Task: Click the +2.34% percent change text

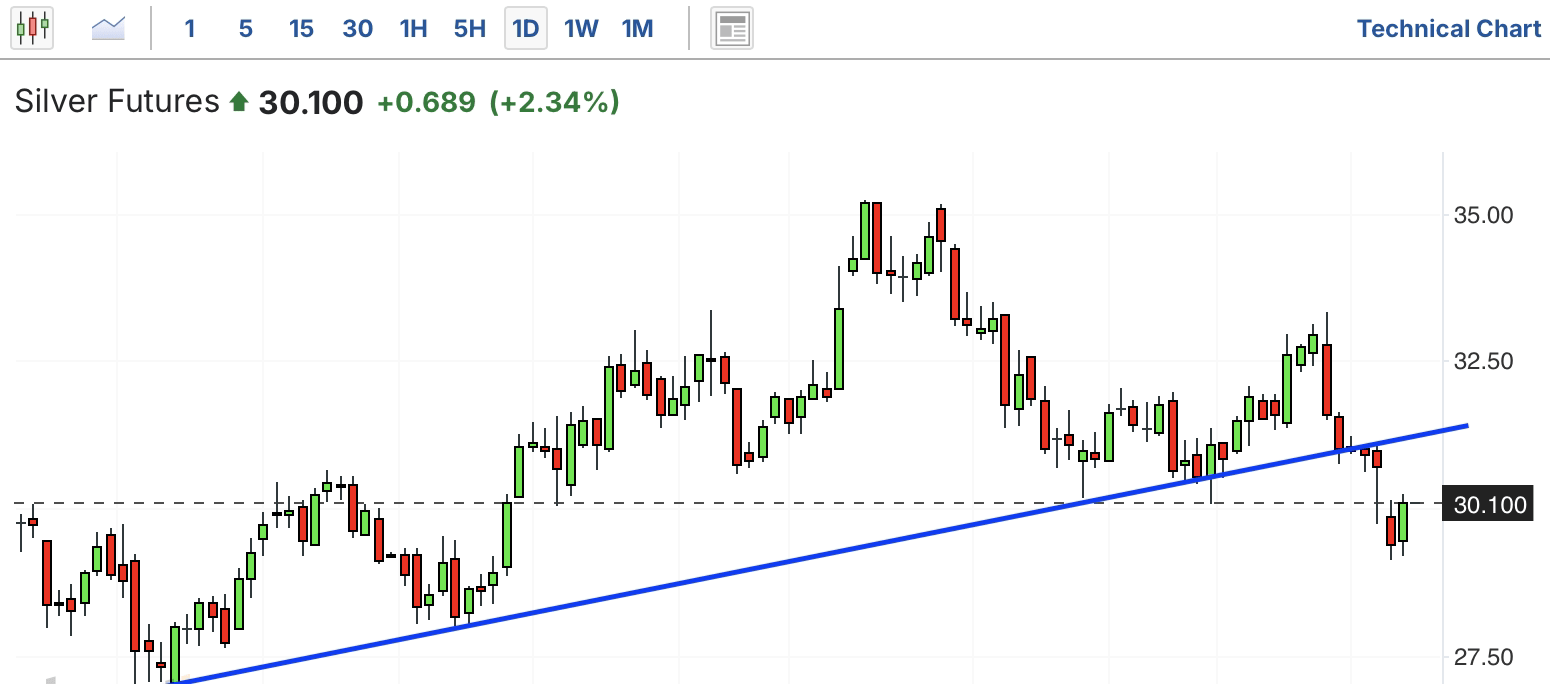Action: (554, 102)
